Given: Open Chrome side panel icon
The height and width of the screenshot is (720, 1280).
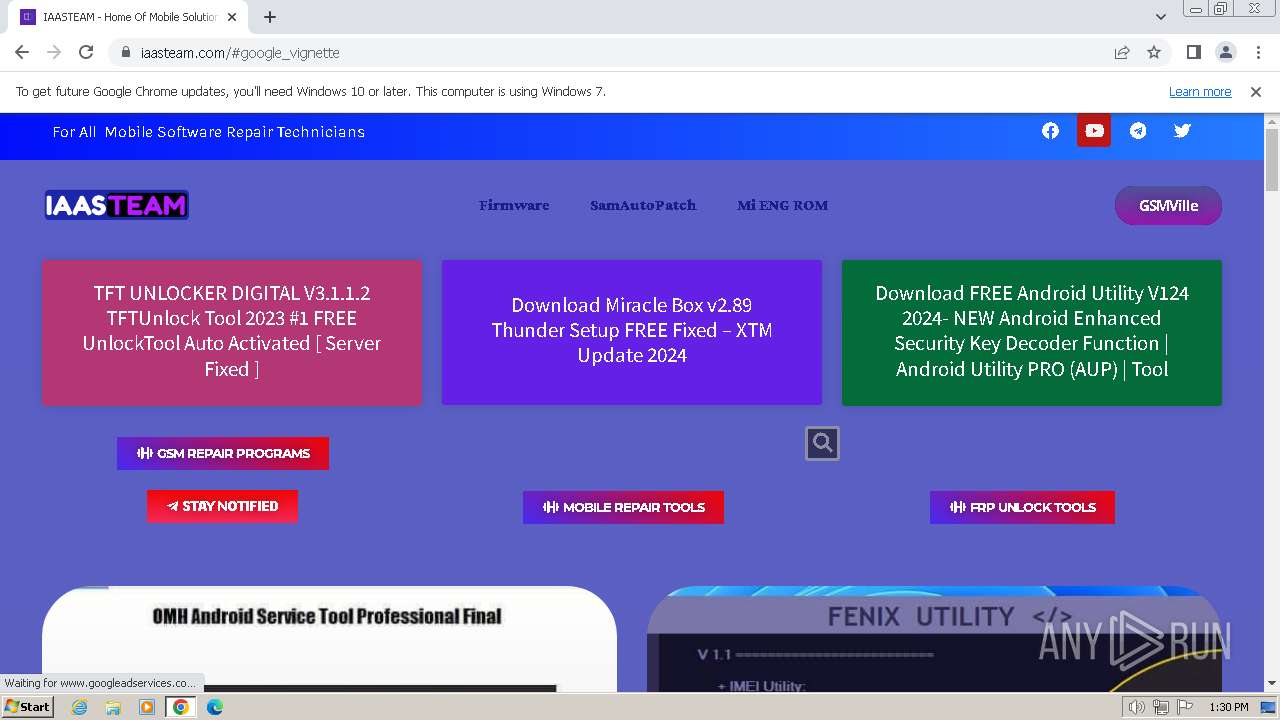Looking at the screenshot, I should 1193,52.
